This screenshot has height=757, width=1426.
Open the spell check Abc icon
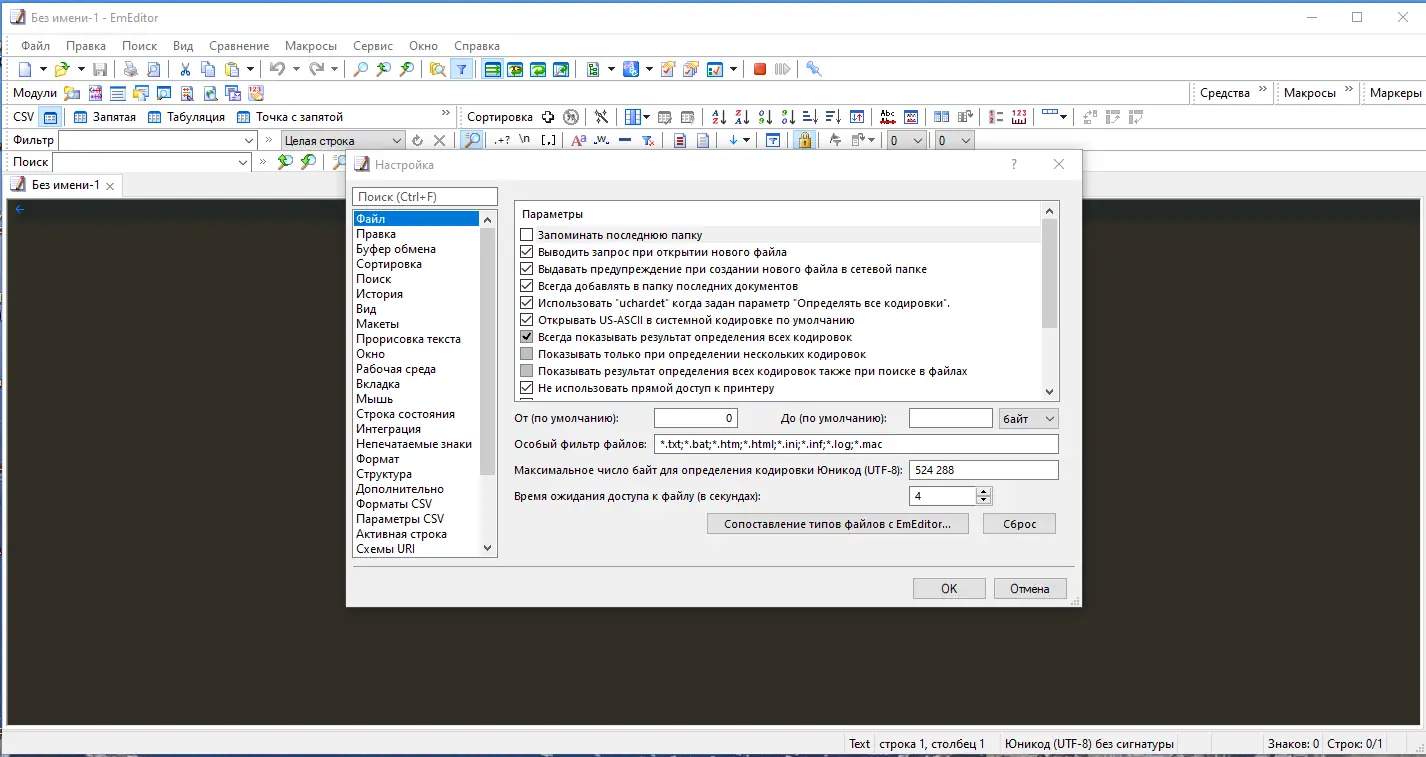point(886,116)
